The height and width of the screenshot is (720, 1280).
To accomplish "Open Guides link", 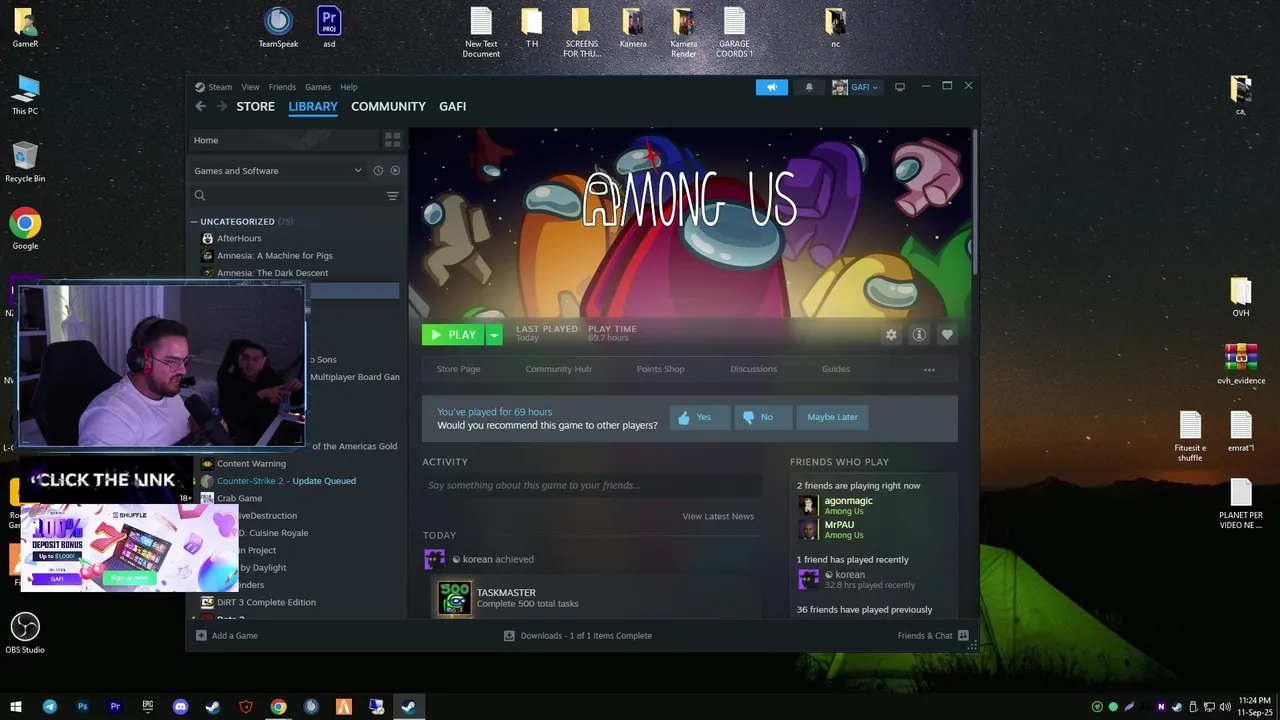I will click(x=836, y=369).
